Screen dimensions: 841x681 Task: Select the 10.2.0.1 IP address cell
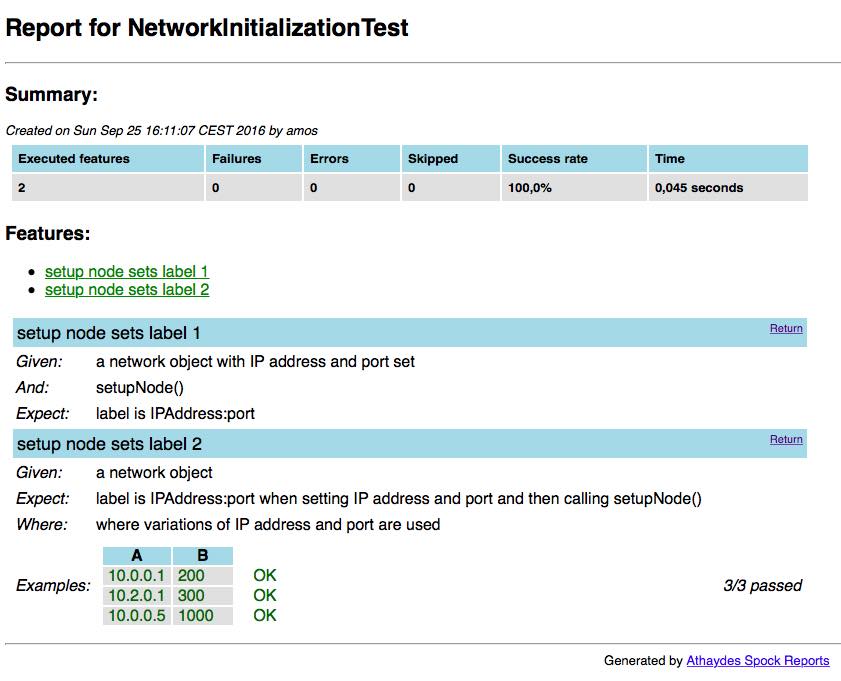(x=137, y=596)
